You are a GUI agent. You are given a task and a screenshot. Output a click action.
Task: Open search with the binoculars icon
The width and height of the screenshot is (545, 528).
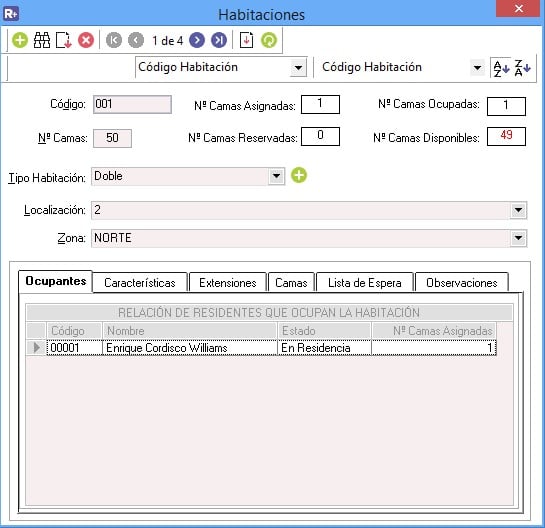[x=42, y=40]
